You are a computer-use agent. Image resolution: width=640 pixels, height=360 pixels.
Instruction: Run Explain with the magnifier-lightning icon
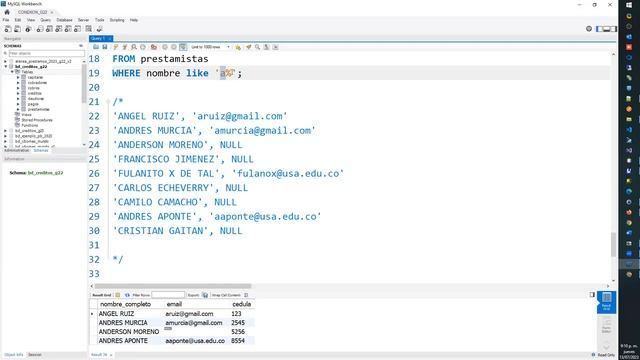(x=134, y=47)
